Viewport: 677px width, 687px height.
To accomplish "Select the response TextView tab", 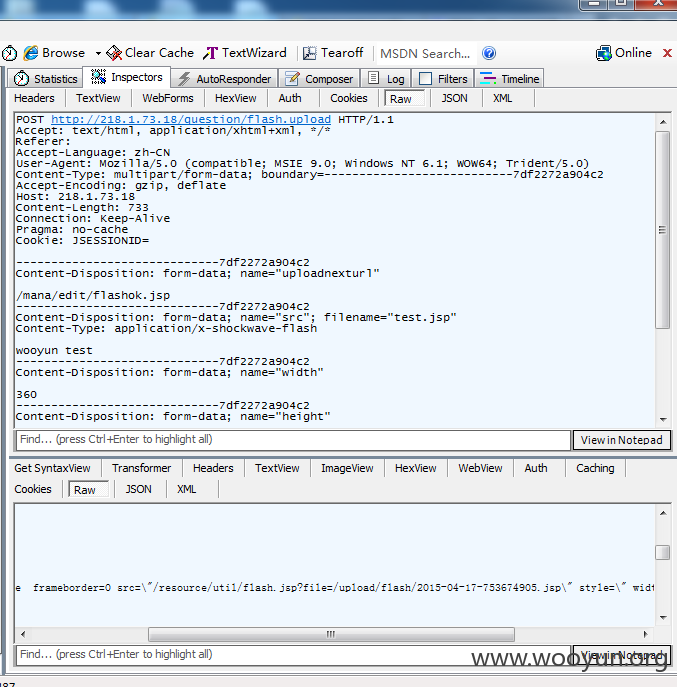I will point(277,468).
